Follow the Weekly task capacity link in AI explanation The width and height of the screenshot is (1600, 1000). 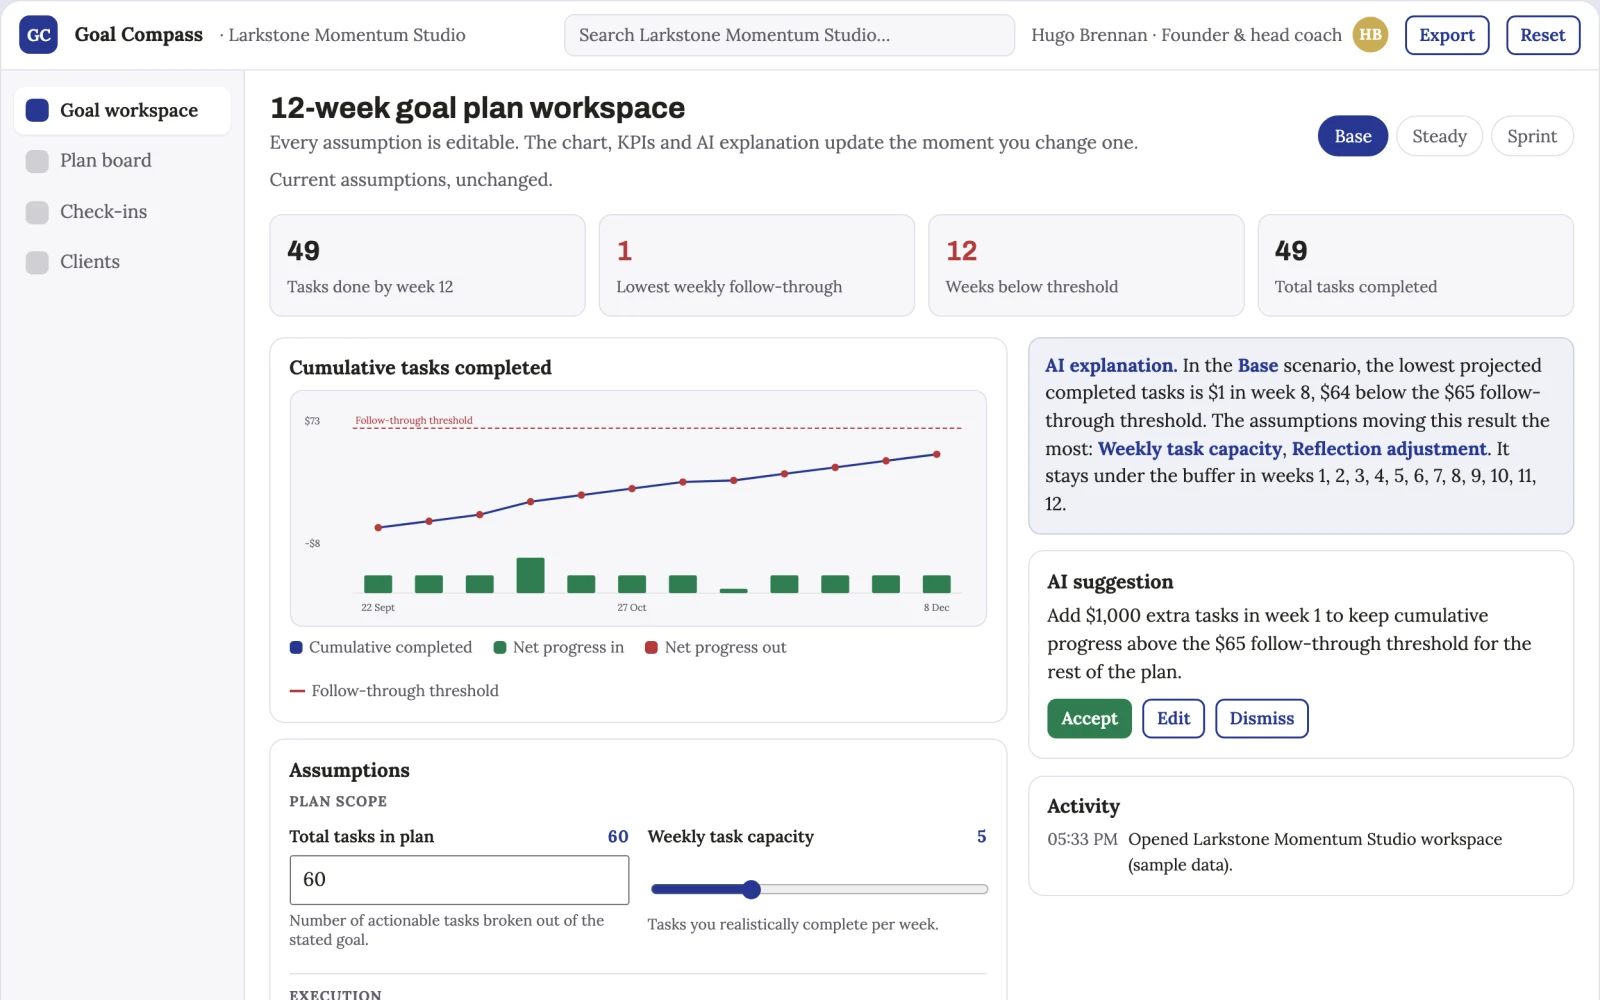coord(1189,449)
